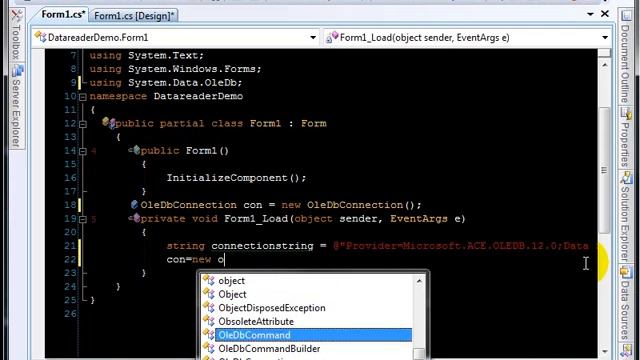Click the IntelliSense list scrollbar thumb
Viewport: 640px width, 360px height.
point(419,353)
